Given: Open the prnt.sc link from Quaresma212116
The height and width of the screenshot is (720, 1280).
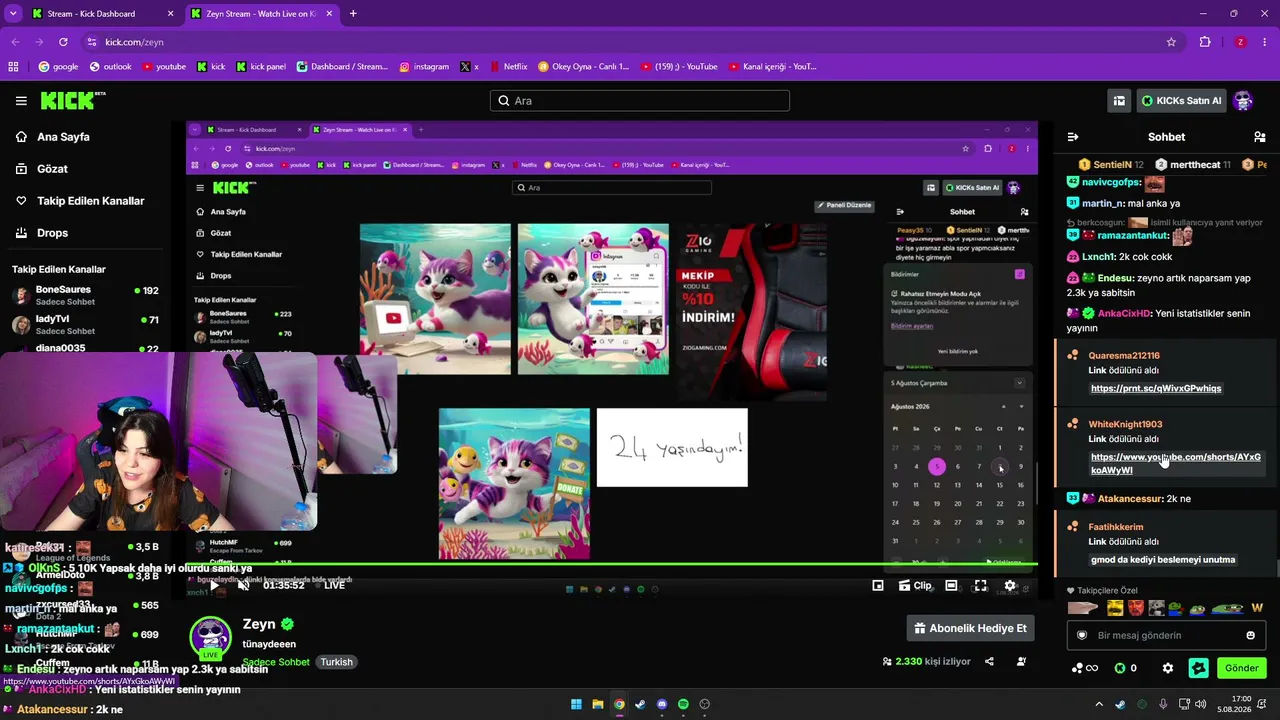Looking at the screenshot, I should click(1156, 388).
